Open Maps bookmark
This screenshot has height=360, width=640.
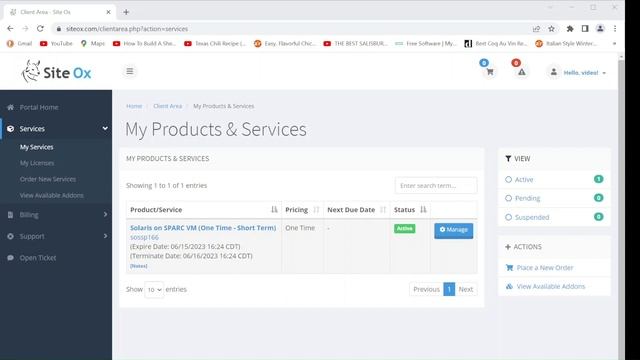93,43
